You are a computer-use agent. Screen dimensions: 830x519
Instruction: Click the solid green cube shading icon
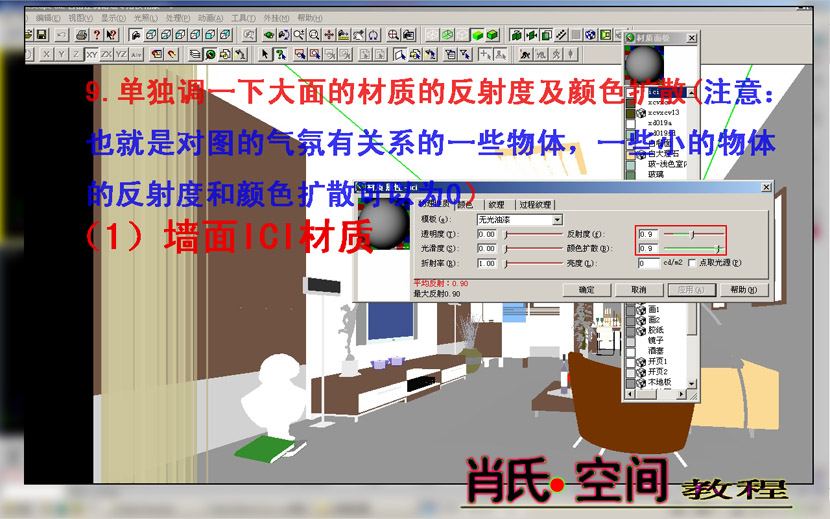click(477, 35)
